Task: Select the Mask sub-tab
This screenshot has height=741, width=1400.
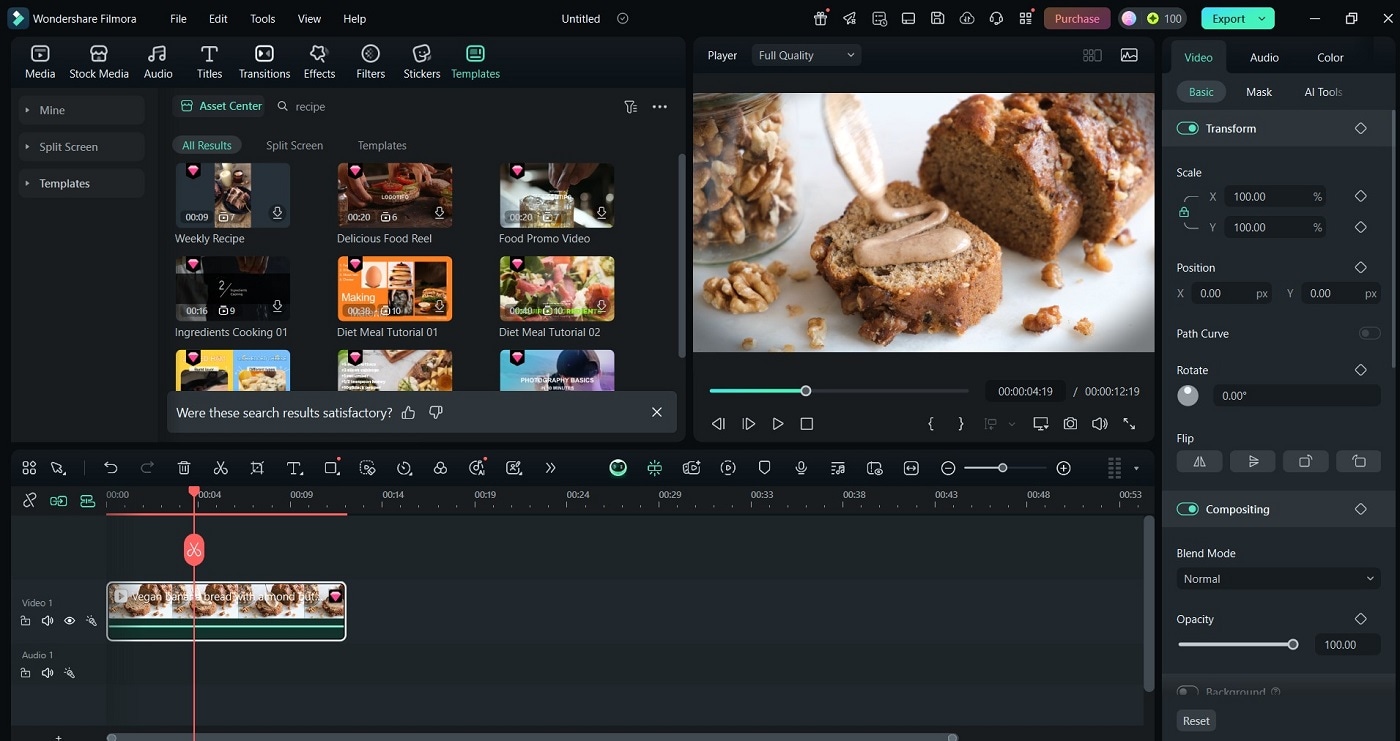Action: [1259, 92]
